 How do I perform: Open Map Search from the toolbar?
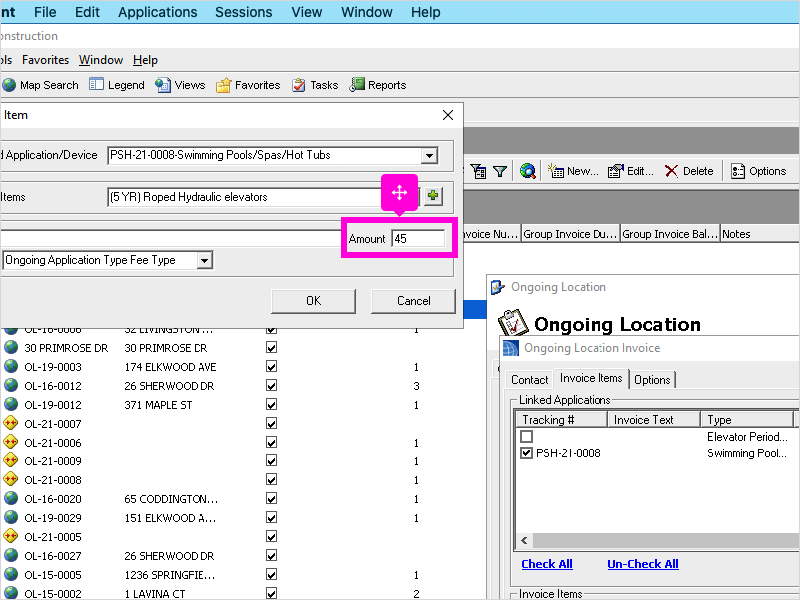point(41,85)
